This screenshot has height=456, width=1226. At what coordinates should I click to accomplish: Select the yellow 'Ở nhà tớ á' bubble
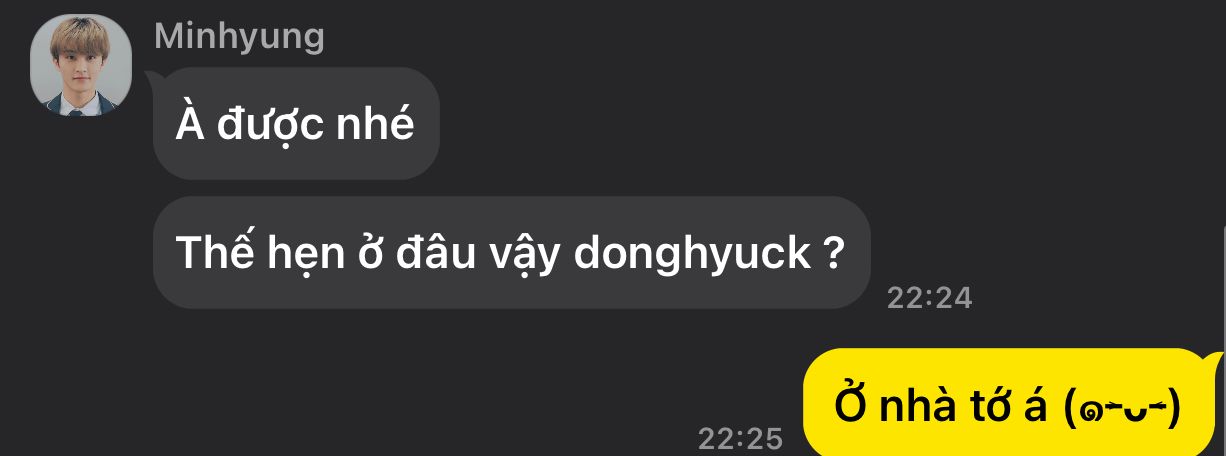(1010, 404)
